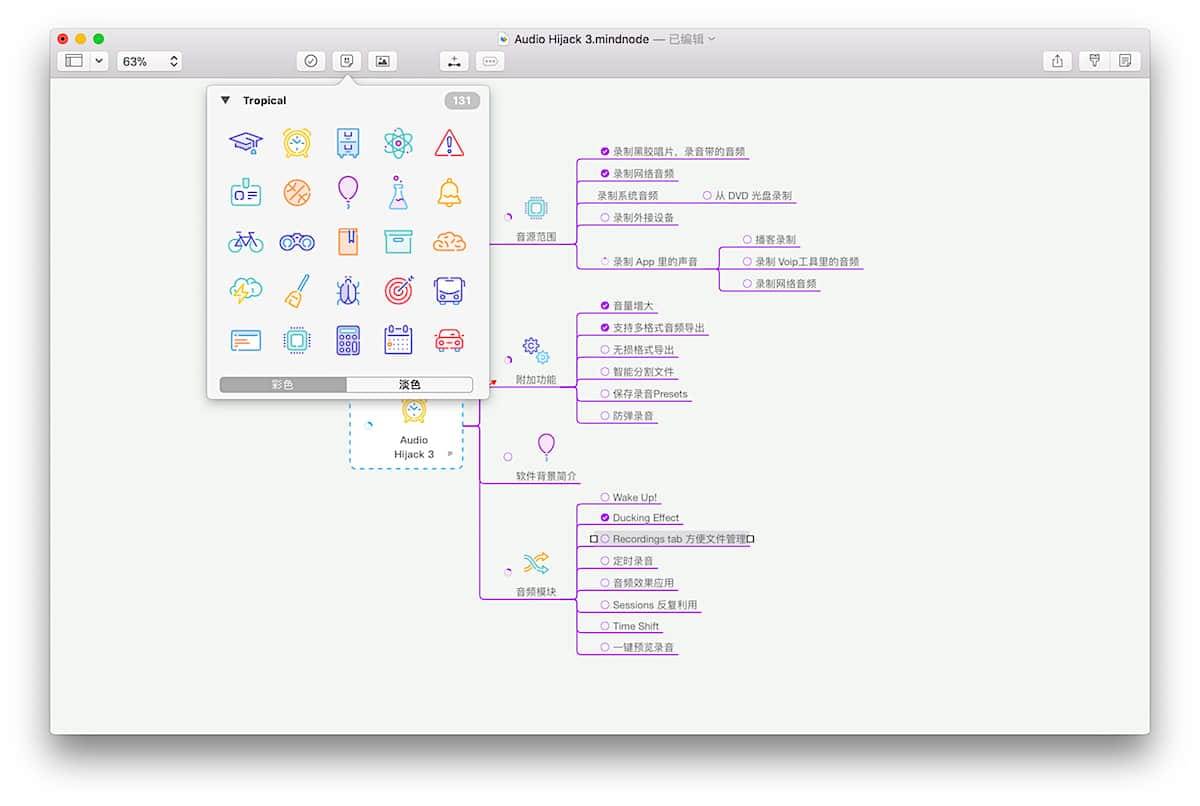Pick the blue bus sticker
This screenshot has height=806, width=1200.
450,290
